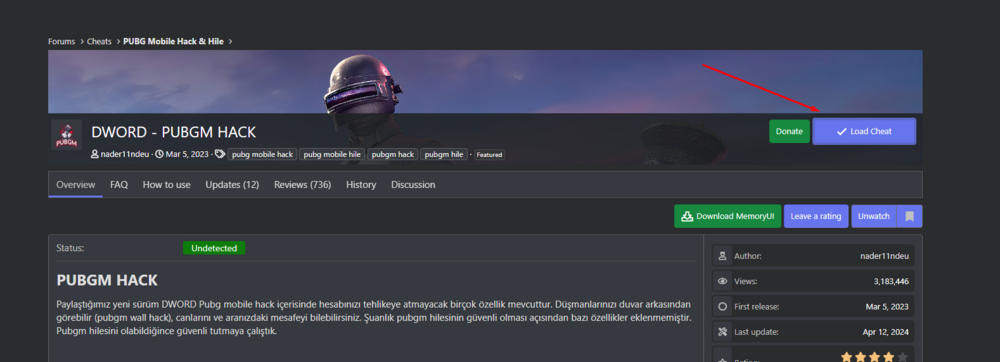
Task: Switch to the How to use tab
Action: point(166,185)
